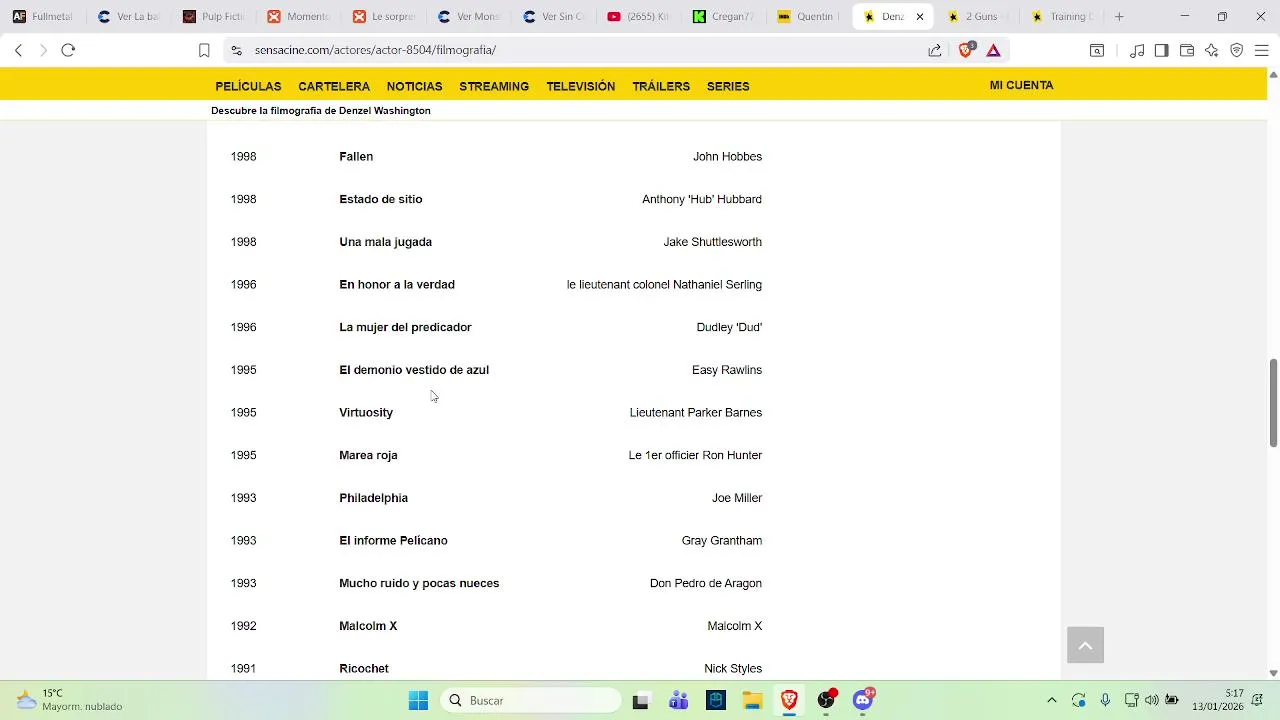The height and width of the screenshot is (720, 1280).
Task: Open Brave Shields panel
Action: [965, 50]
